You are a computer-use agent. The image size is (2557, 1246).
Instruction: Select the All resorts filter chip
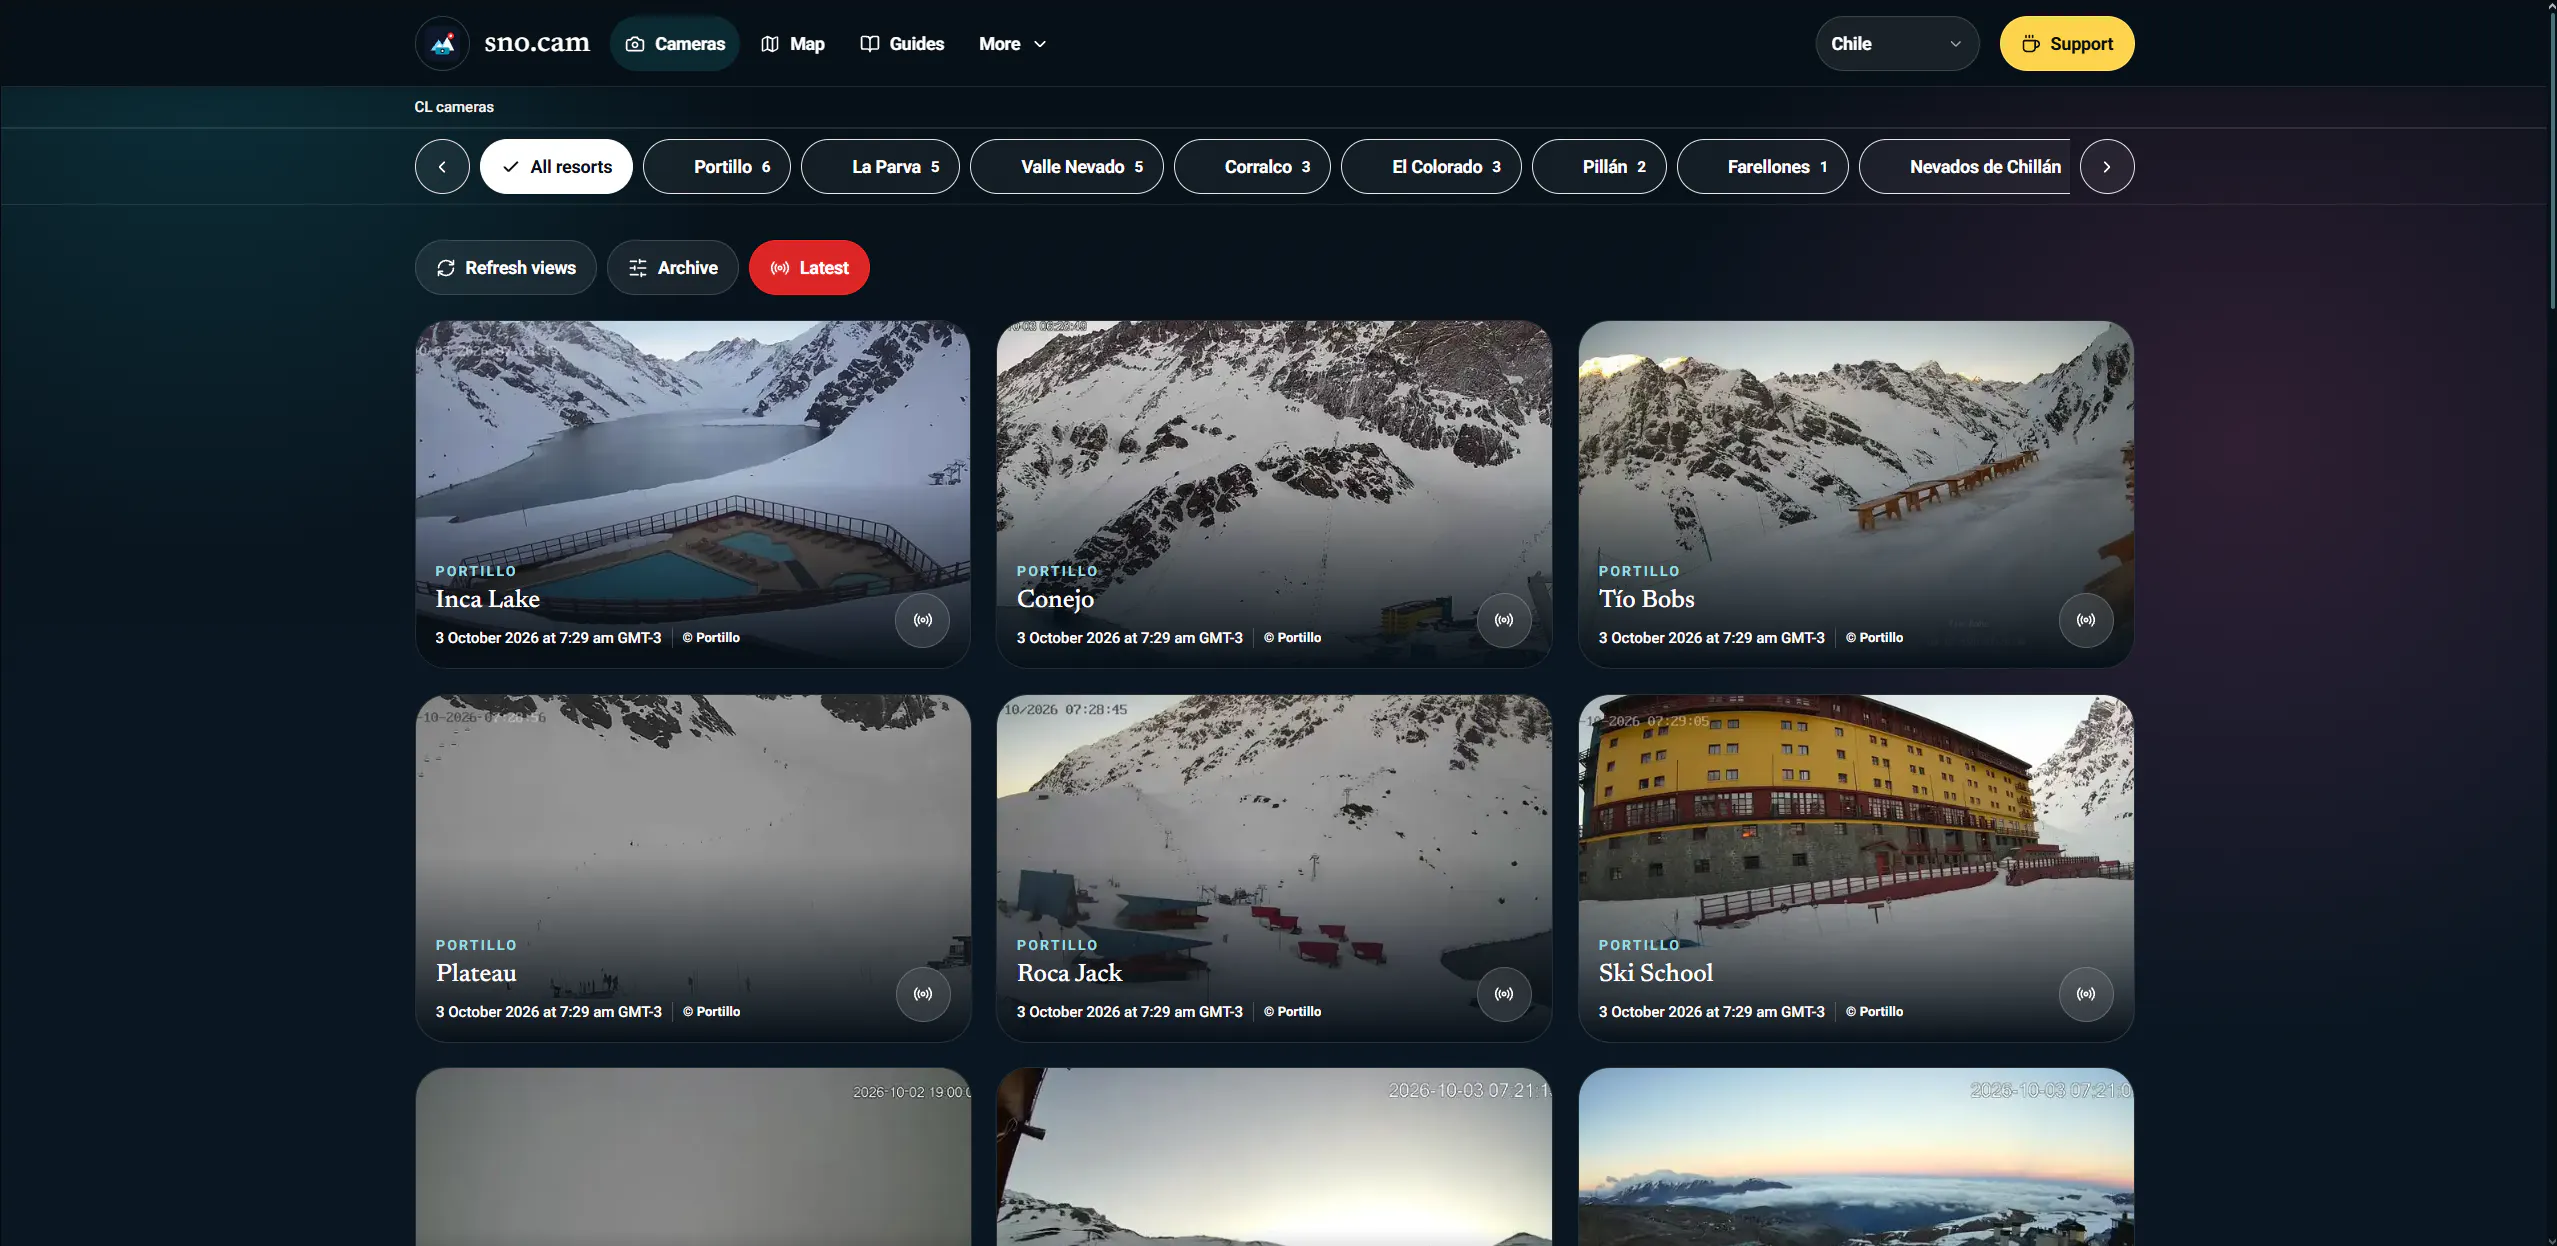coord(556,167)
